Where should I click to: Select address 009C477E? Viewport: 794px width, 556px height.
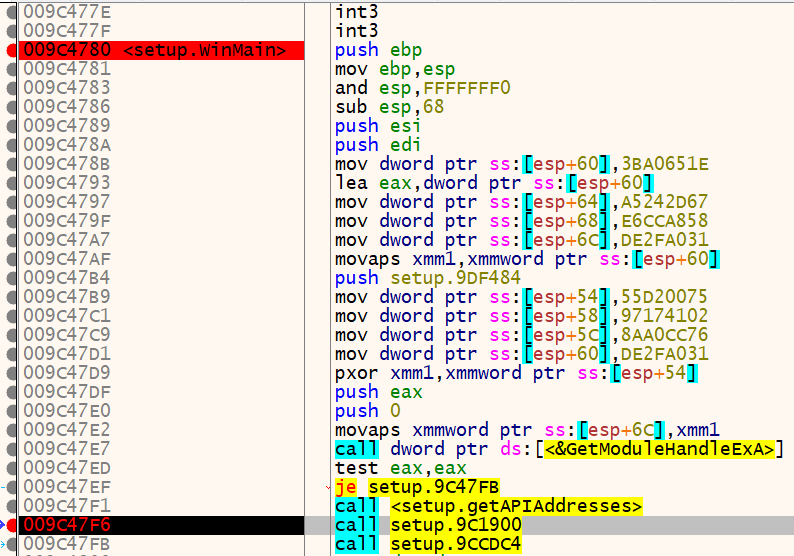67,12
